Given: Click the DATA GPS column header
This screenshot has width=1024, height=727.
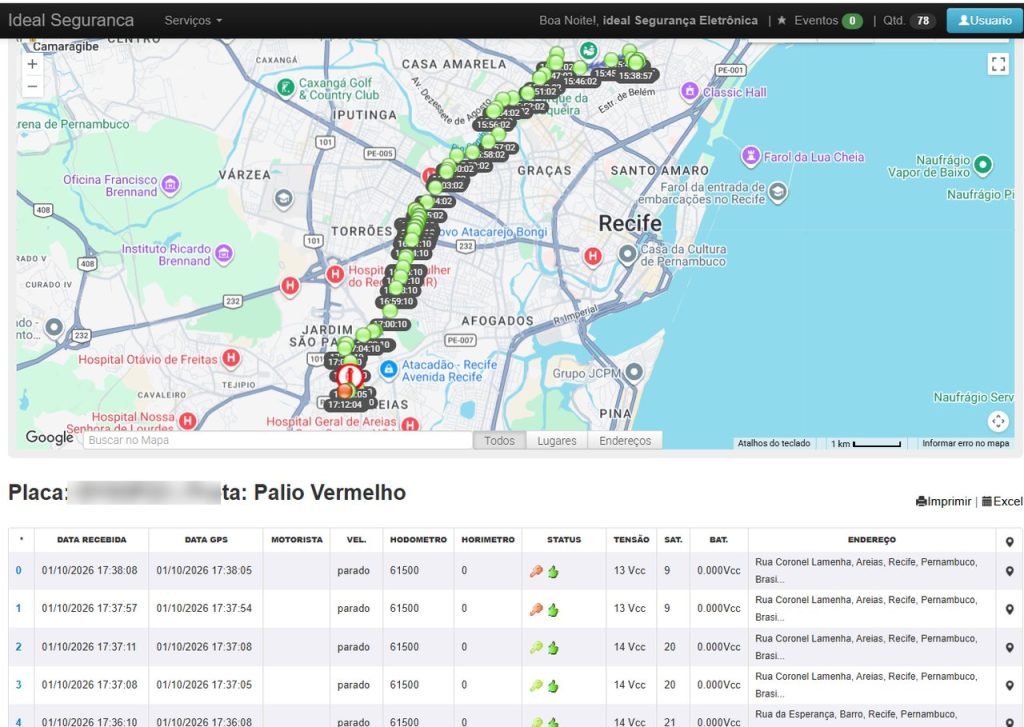Looking at the screenshot, I should pyautogui.click(x=206, y=540).
